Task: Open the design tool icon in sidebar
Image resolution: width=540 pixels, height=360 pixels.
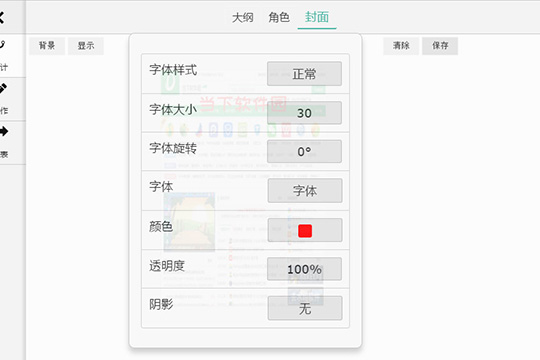Action: 3,45
